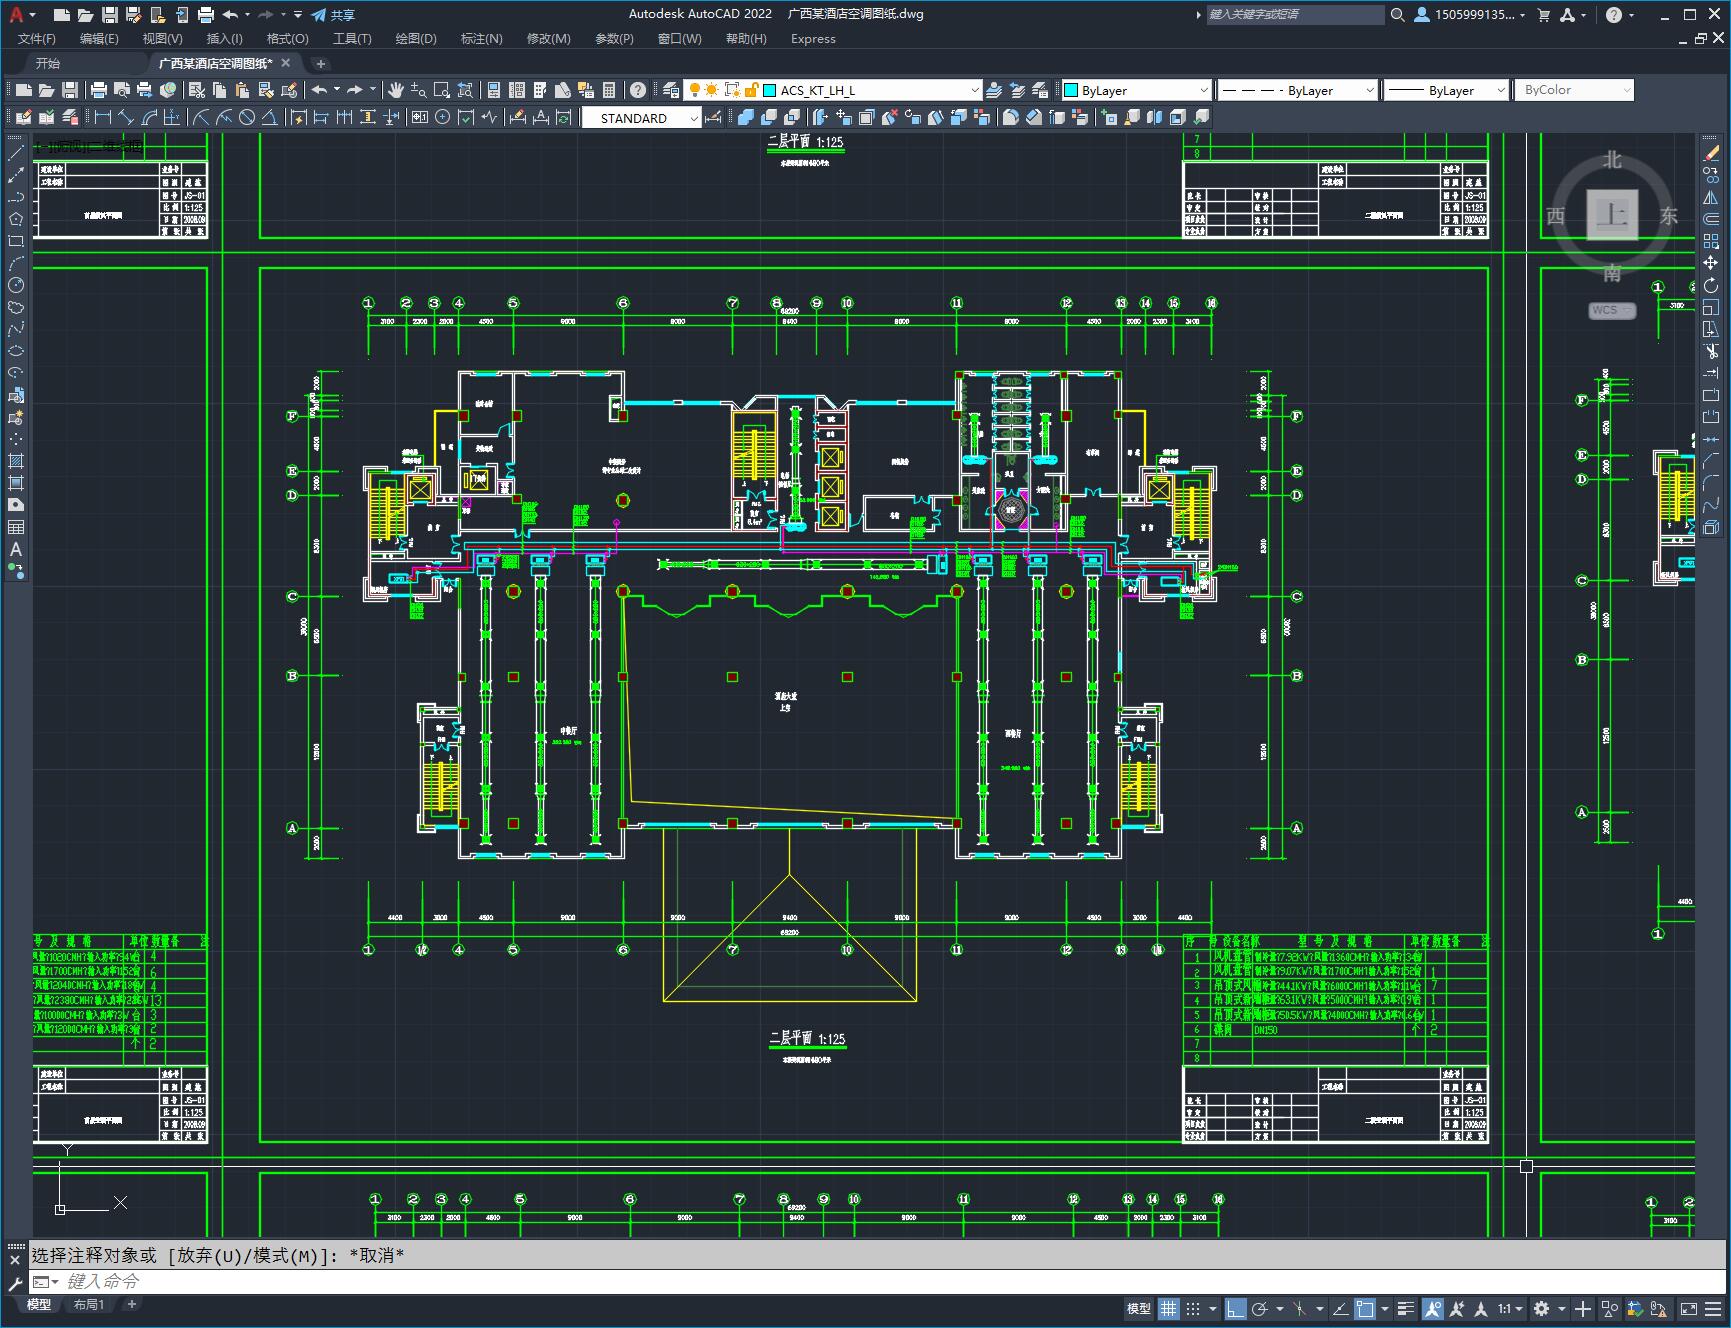Image resolution: width=1731 pixels, height=1328 pixels.
Task: Click the 模型 button in status bar
Action: click(1139, 1308)
